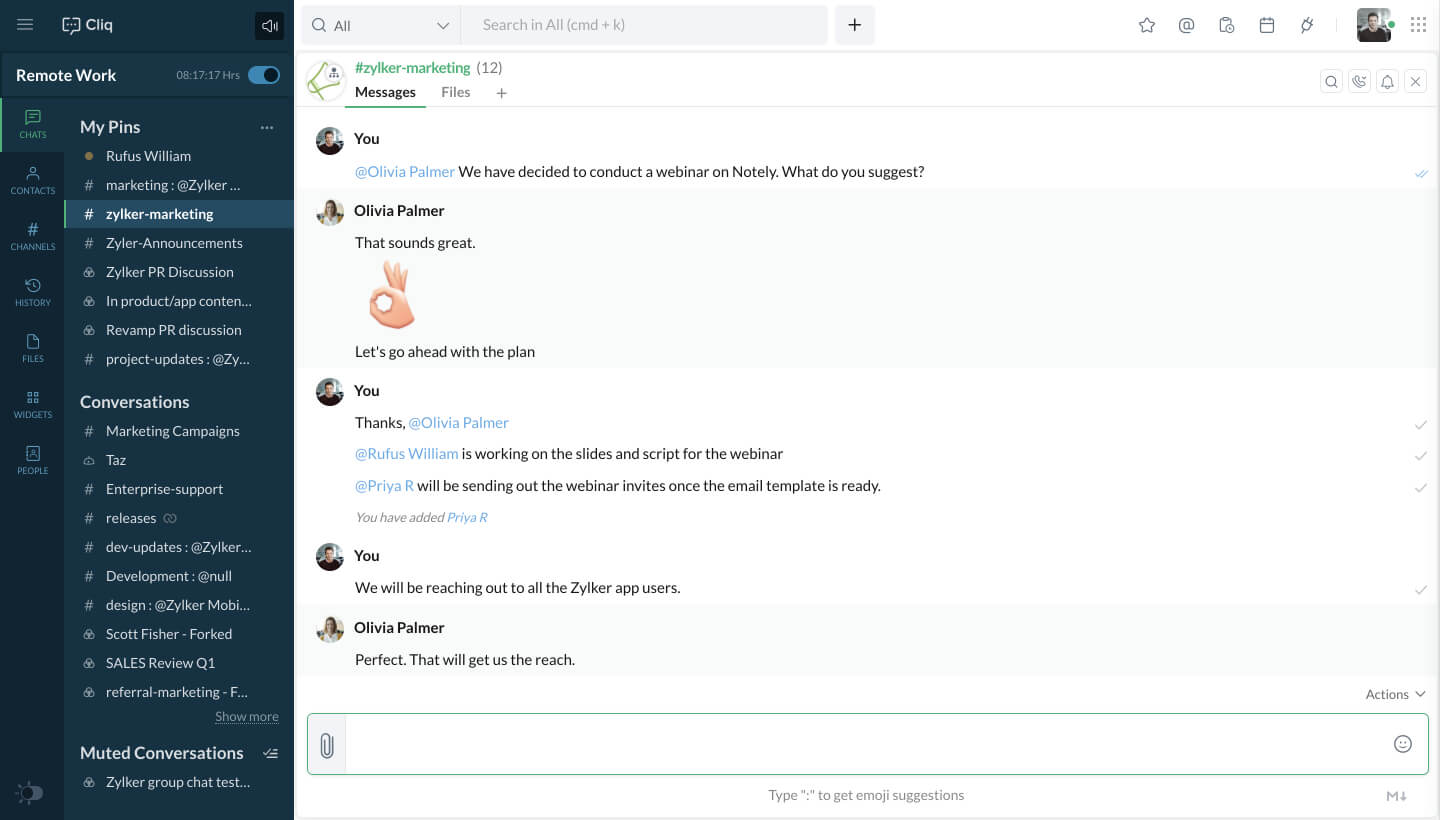Screen dimensions: 1440x820
Task: Open Rufus William pinned chat
Action: (x=179, y=156)
